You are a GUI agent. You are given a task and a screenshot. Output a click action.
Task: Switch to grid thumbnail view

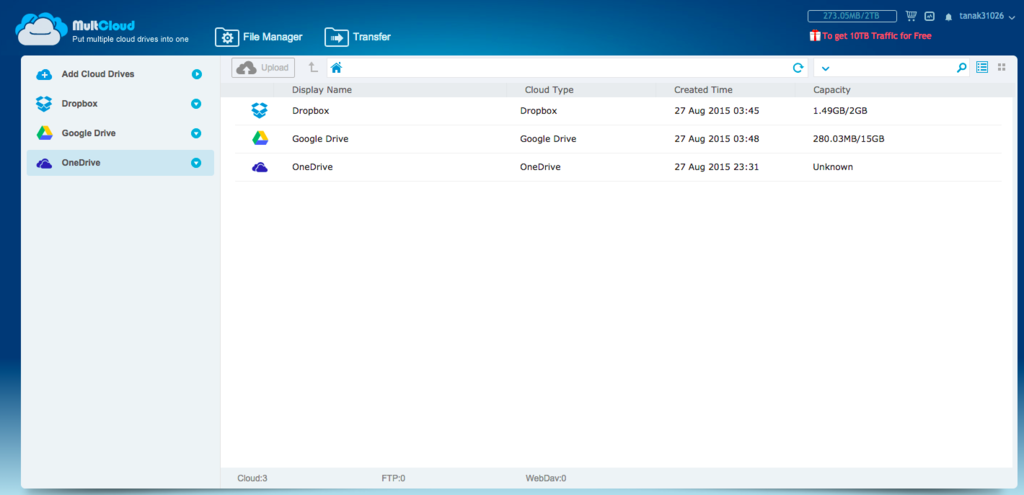point(1002,67)
